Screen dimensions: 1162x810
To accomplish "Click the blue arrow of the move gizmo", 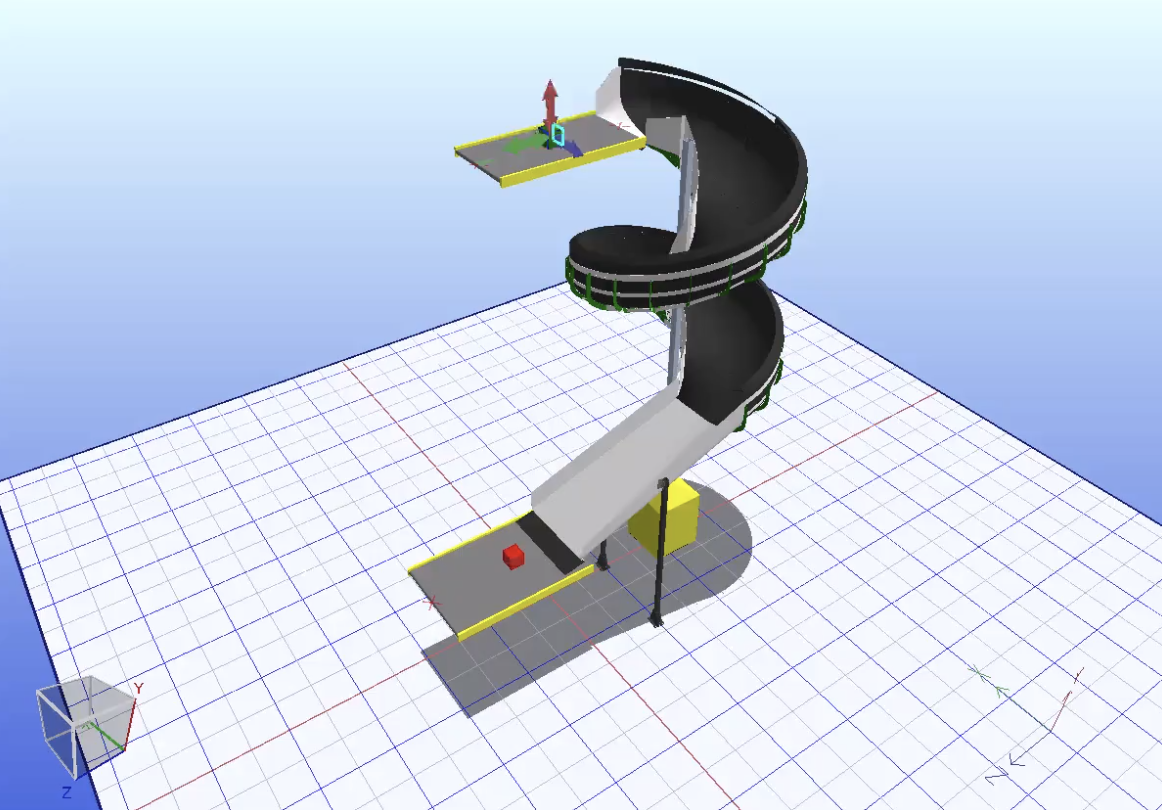I will (575, 149).
